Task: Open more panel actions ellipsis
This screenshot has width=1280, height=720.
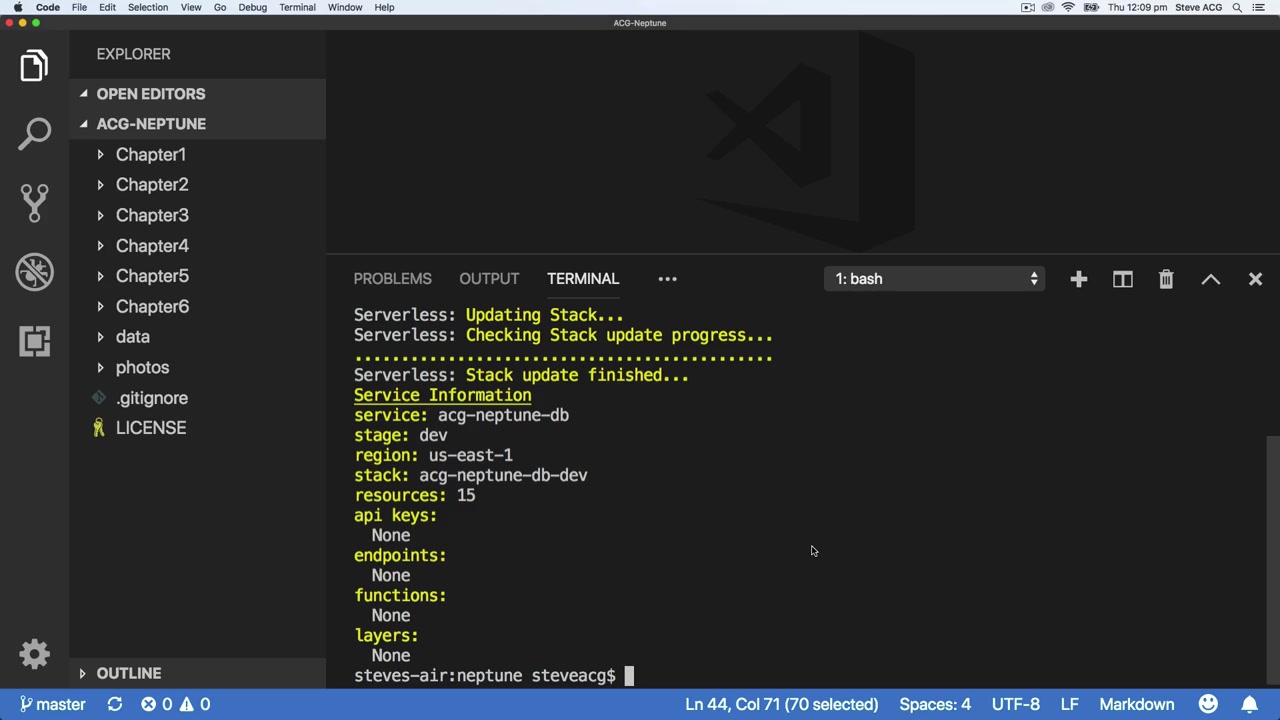Action: [x=667, y=279]
